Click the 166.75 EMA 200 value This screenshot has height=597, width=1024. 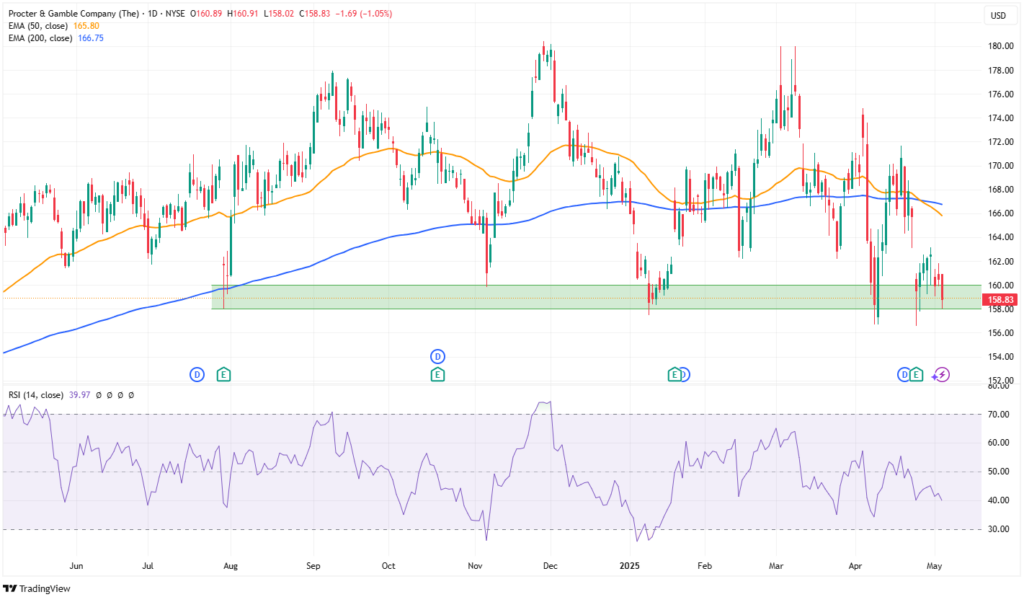coord(91,38)
